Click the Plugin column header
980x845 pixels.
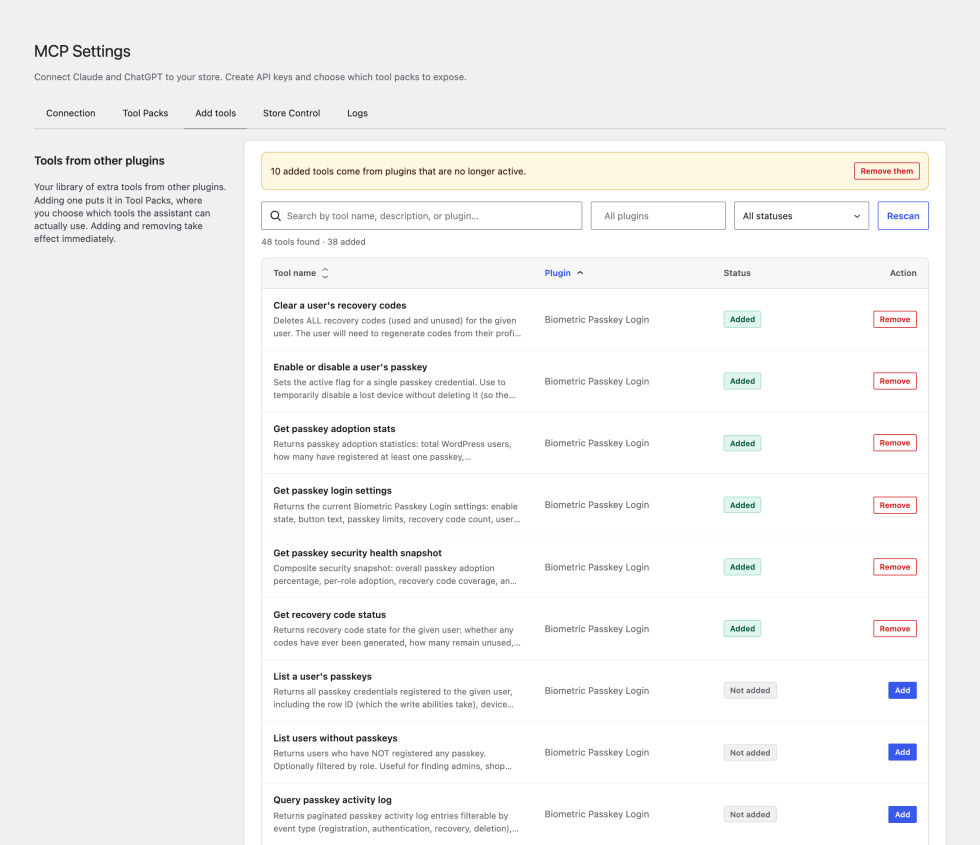[558, 273]
